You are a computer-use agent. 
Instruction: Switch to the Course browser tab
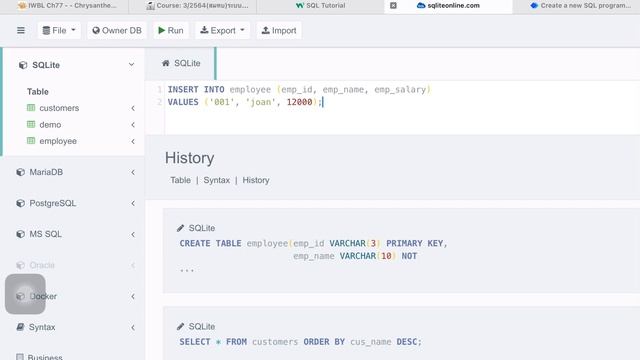click(197, 6)
